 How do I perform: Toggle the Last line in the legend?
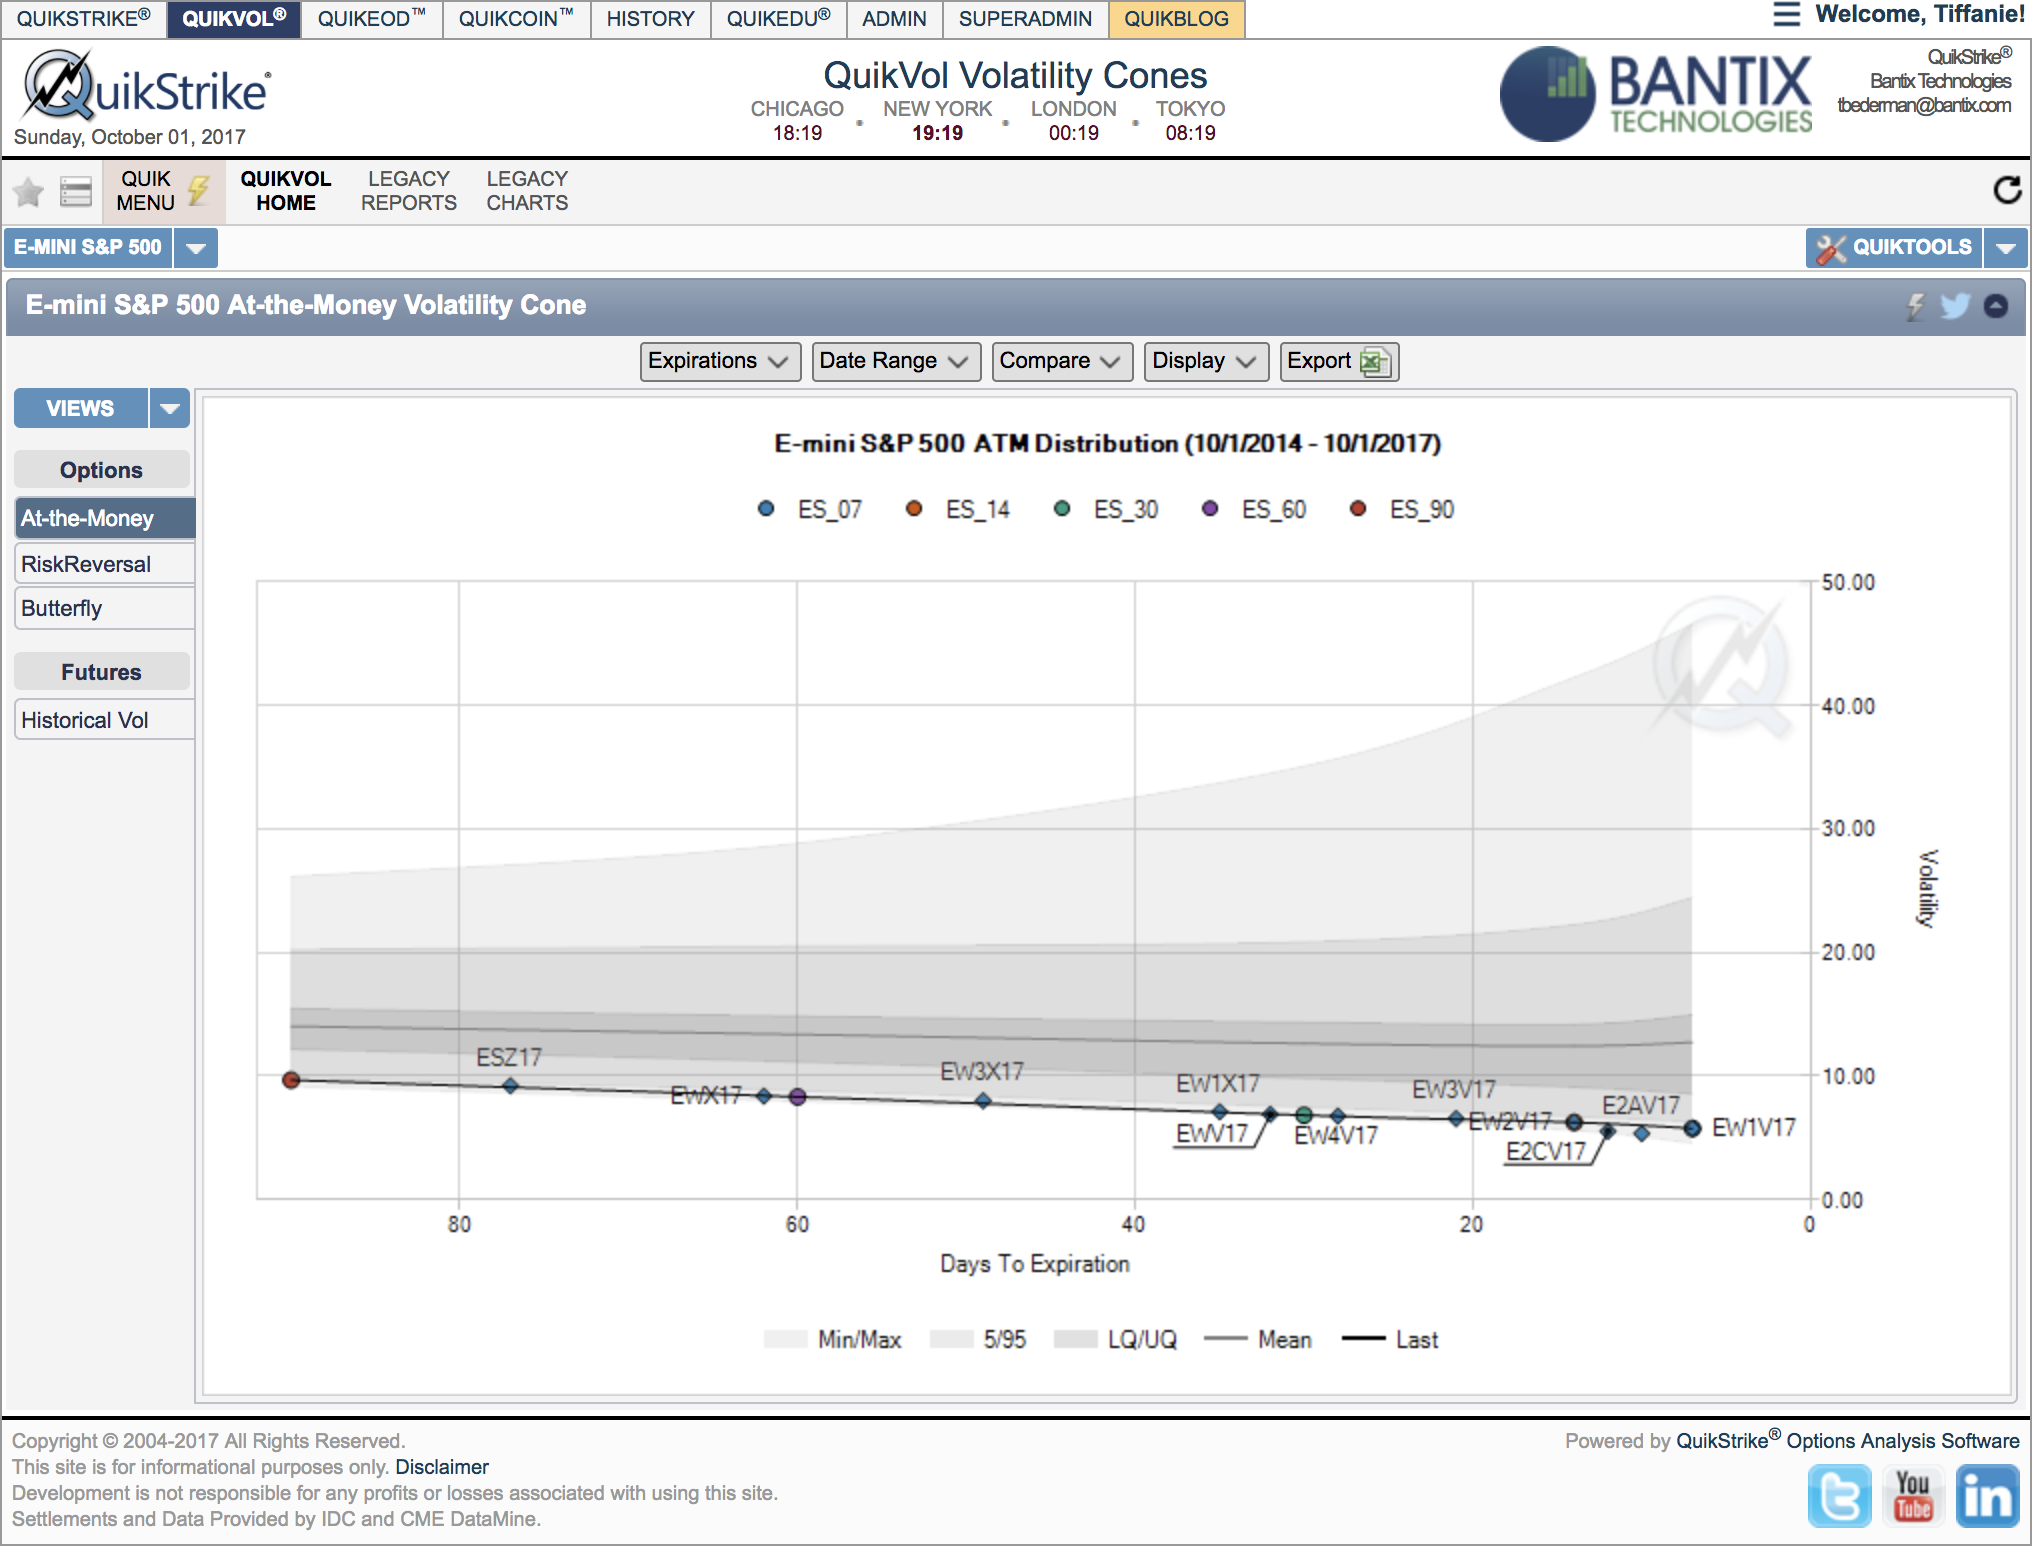click(x=1390, y=1340)
